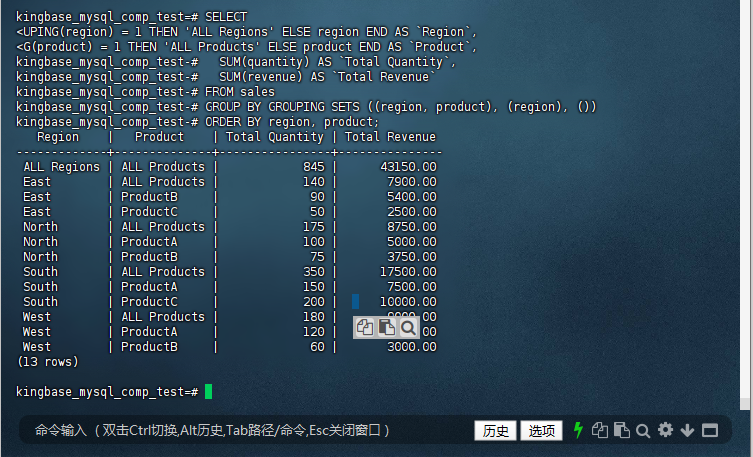This screenshot has width=753, height=457.
Task: Click the revenue value 8750.00
Action: [x=412, y=227]
